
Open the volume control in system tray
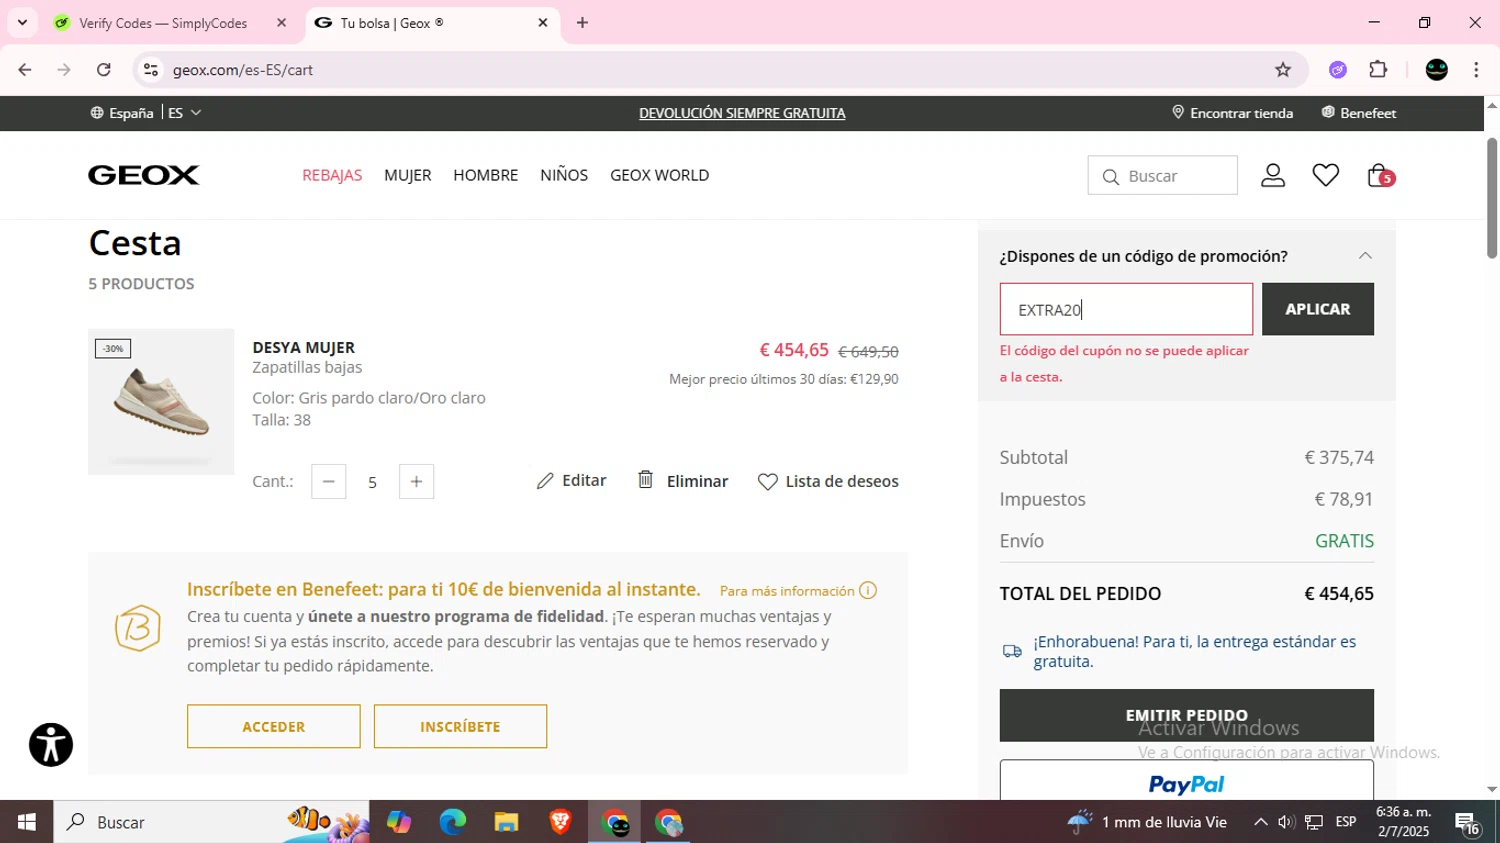[x=1286, y=822]
